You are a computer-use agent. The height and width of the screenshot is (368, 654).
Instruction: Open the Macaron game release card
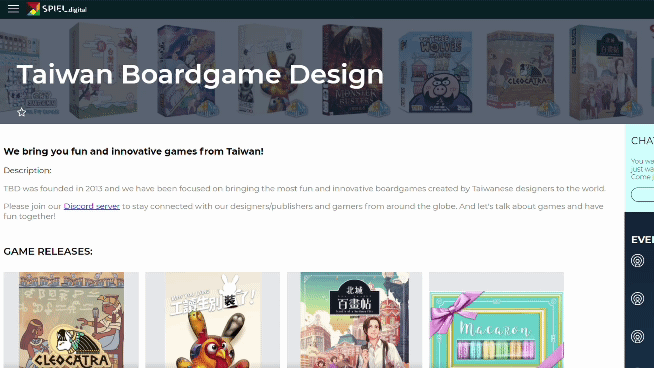[496, 320]
